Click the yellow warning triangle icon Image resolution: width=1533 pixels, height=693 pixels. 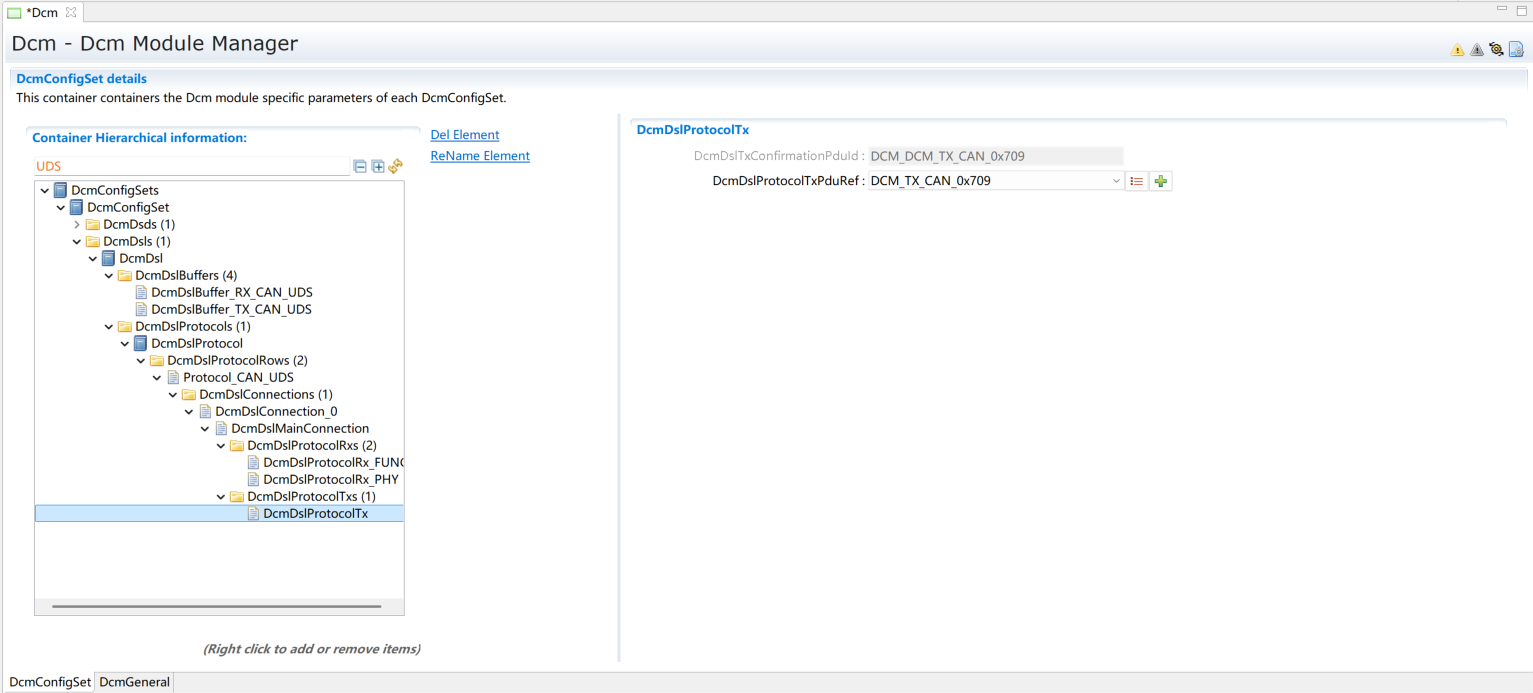click(1457, 49)
